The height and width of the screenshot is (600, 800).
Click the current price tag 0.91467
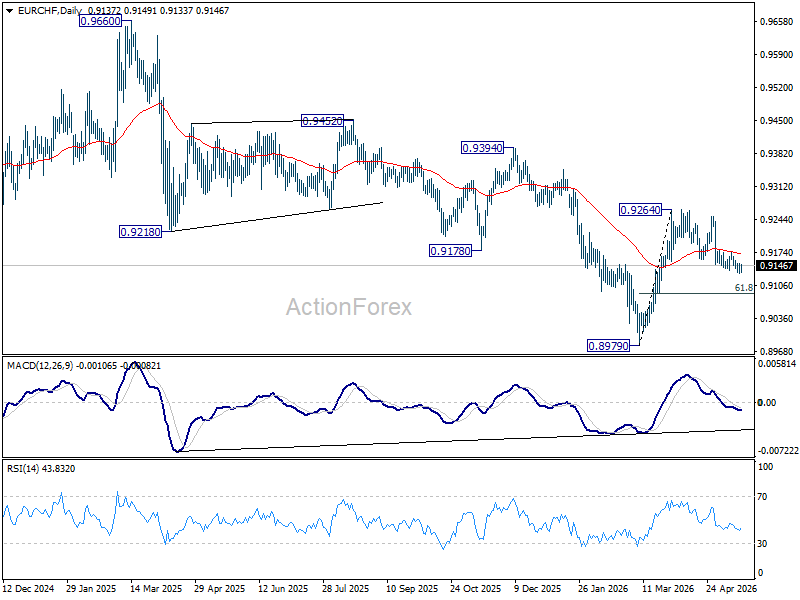click(776, 265)
